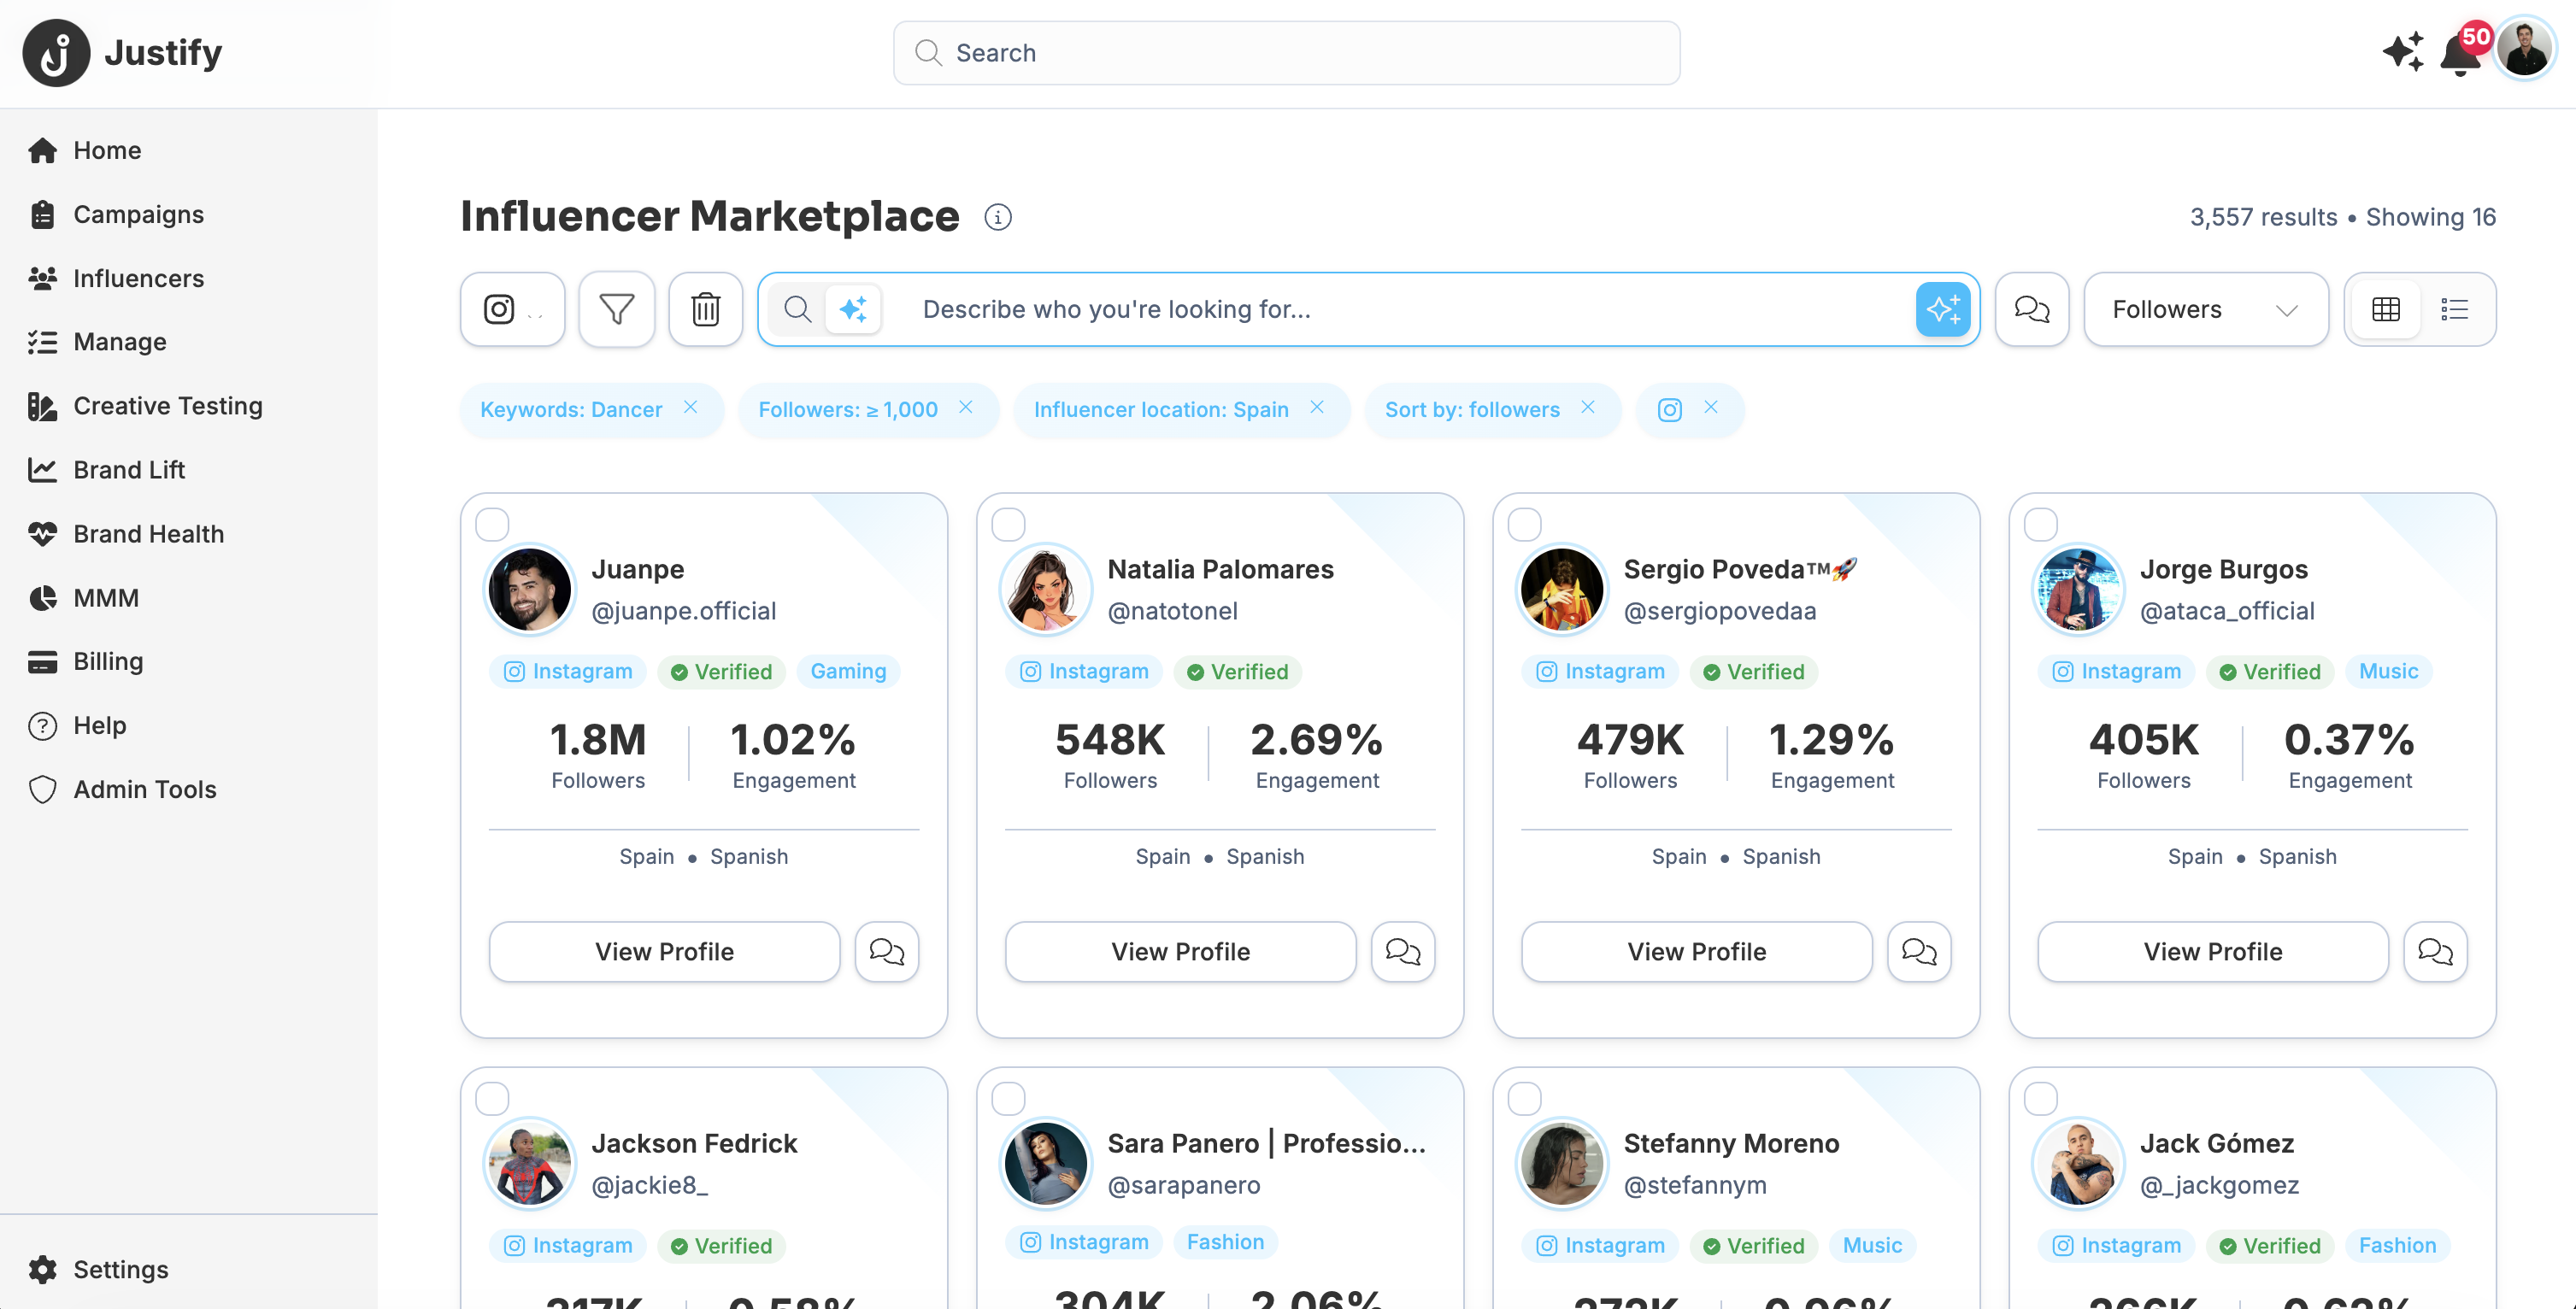Viewport: 2576px width, 1309px height.
Task: View Sergio Poveda's profile
Action: pos(1696,951)
